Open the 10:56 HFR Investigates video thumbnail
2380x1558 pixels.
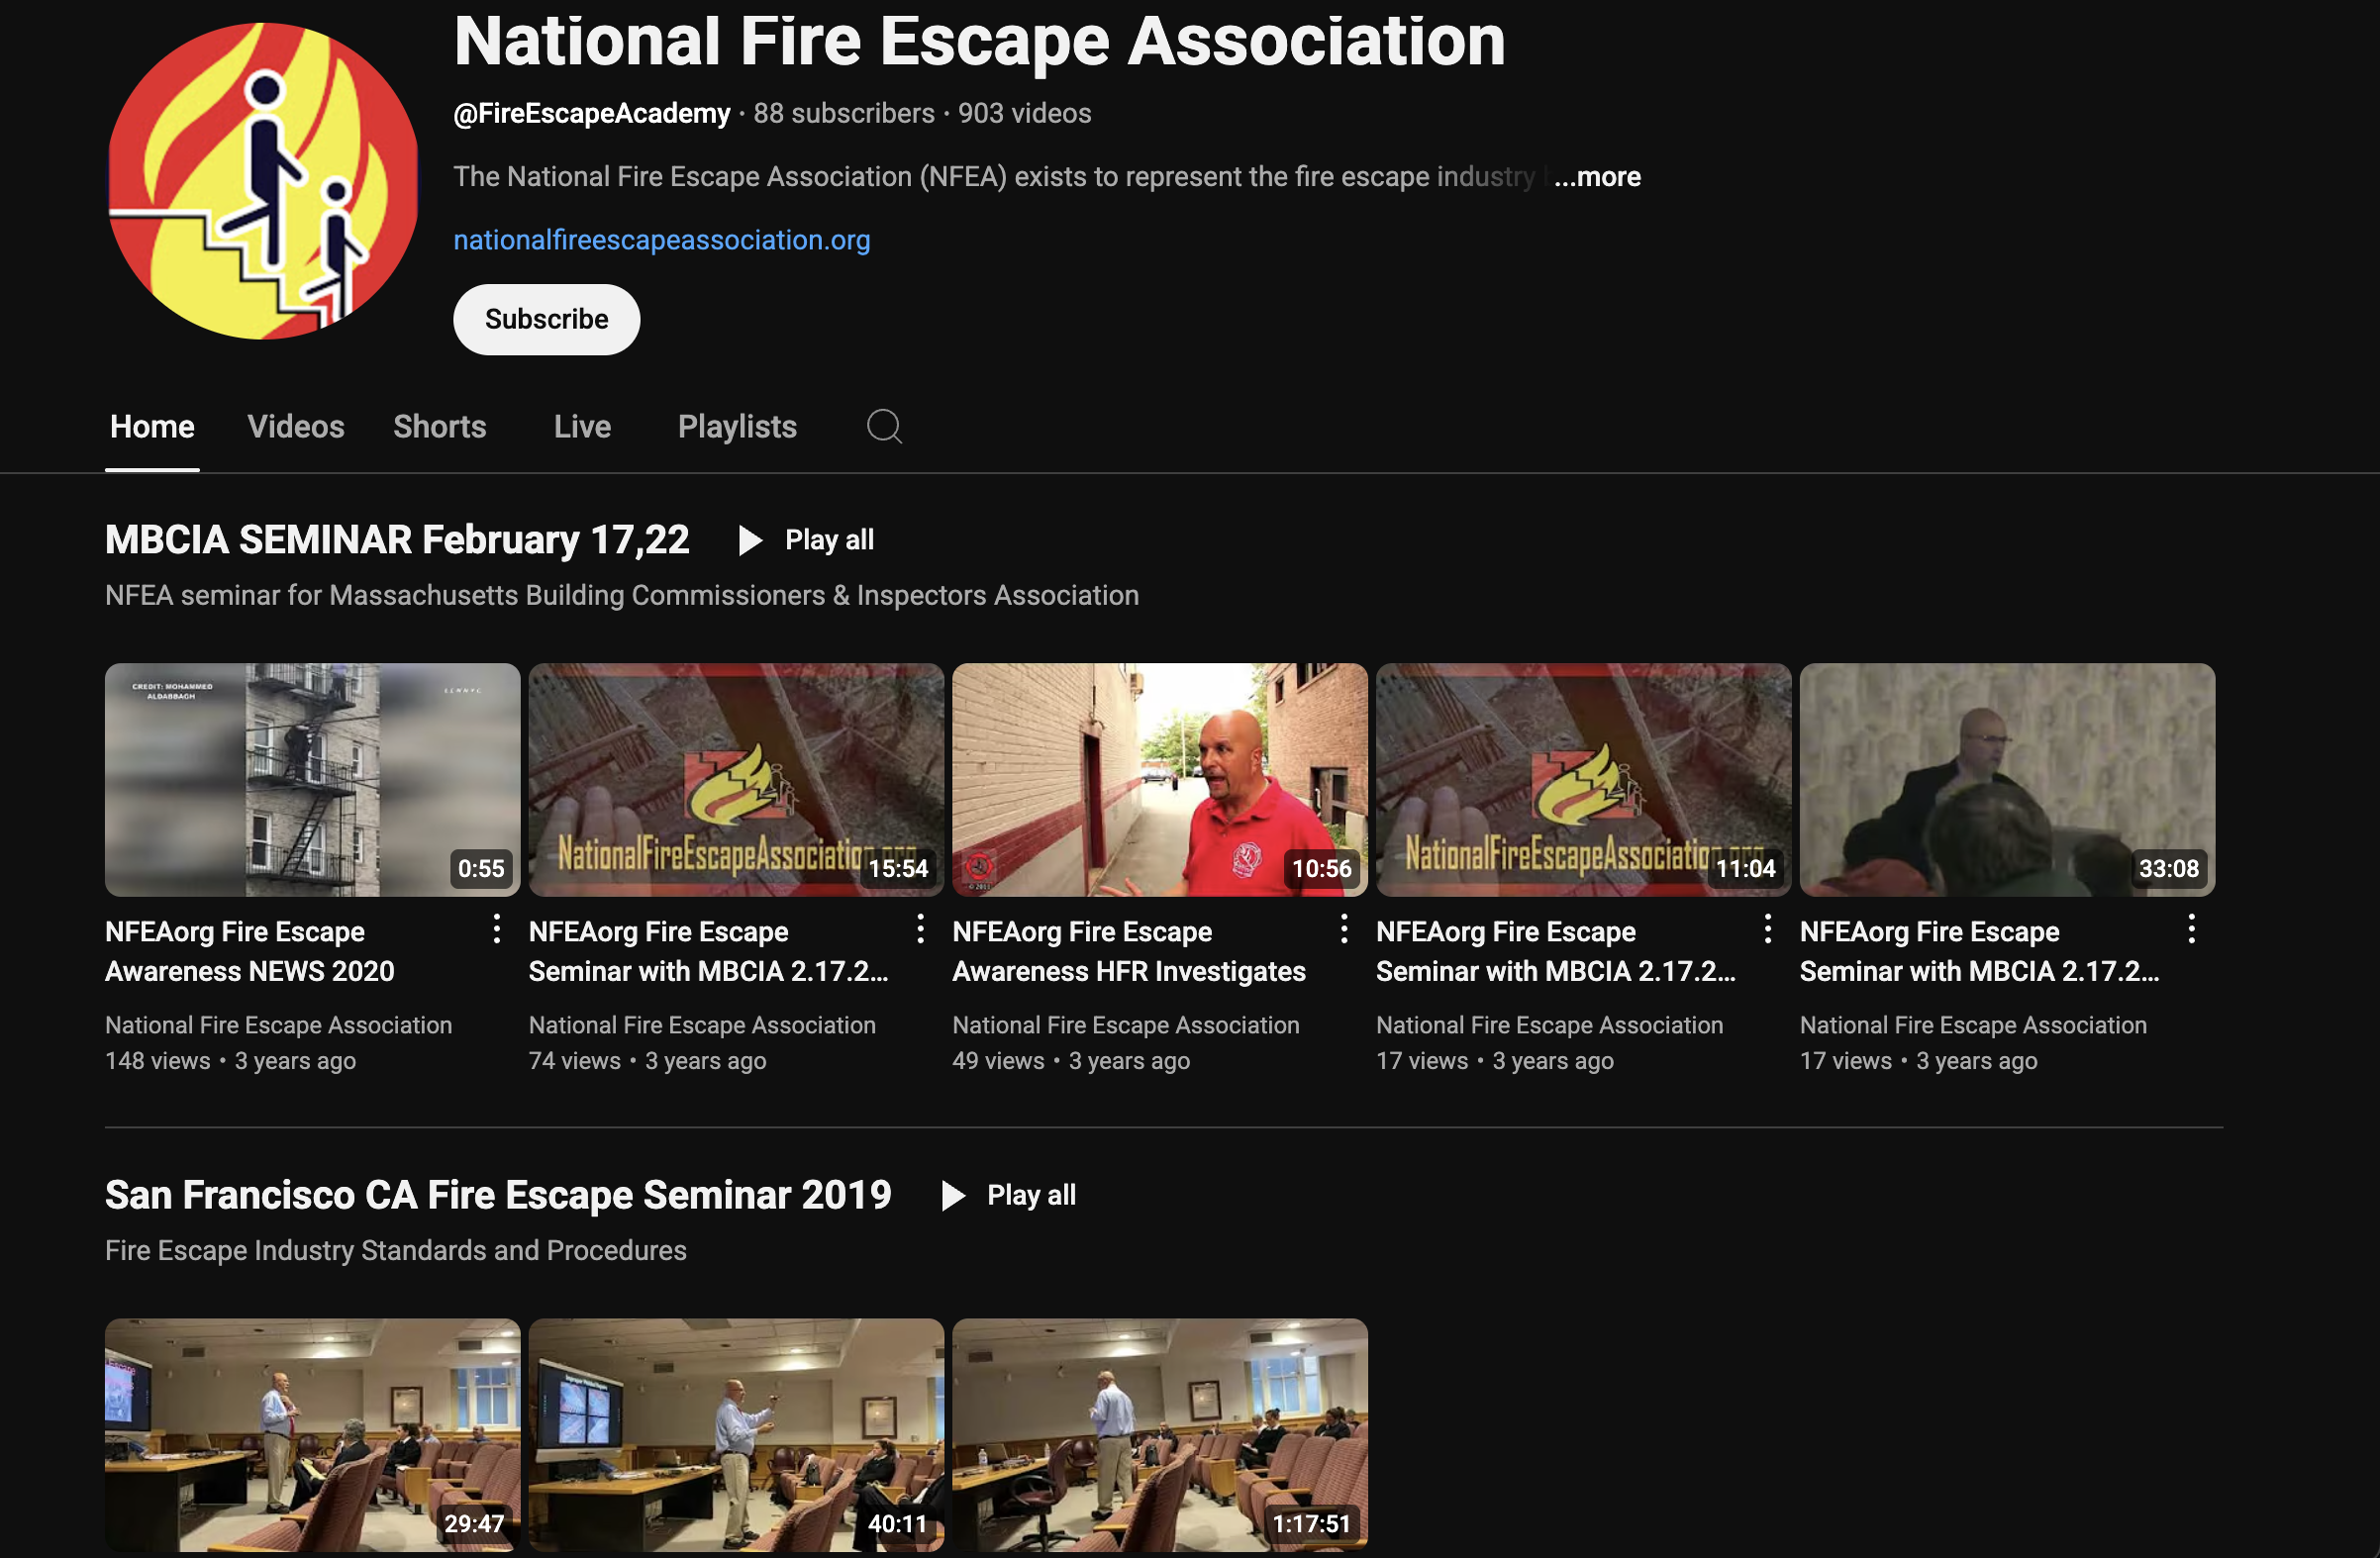click(x=1159, y=780)
